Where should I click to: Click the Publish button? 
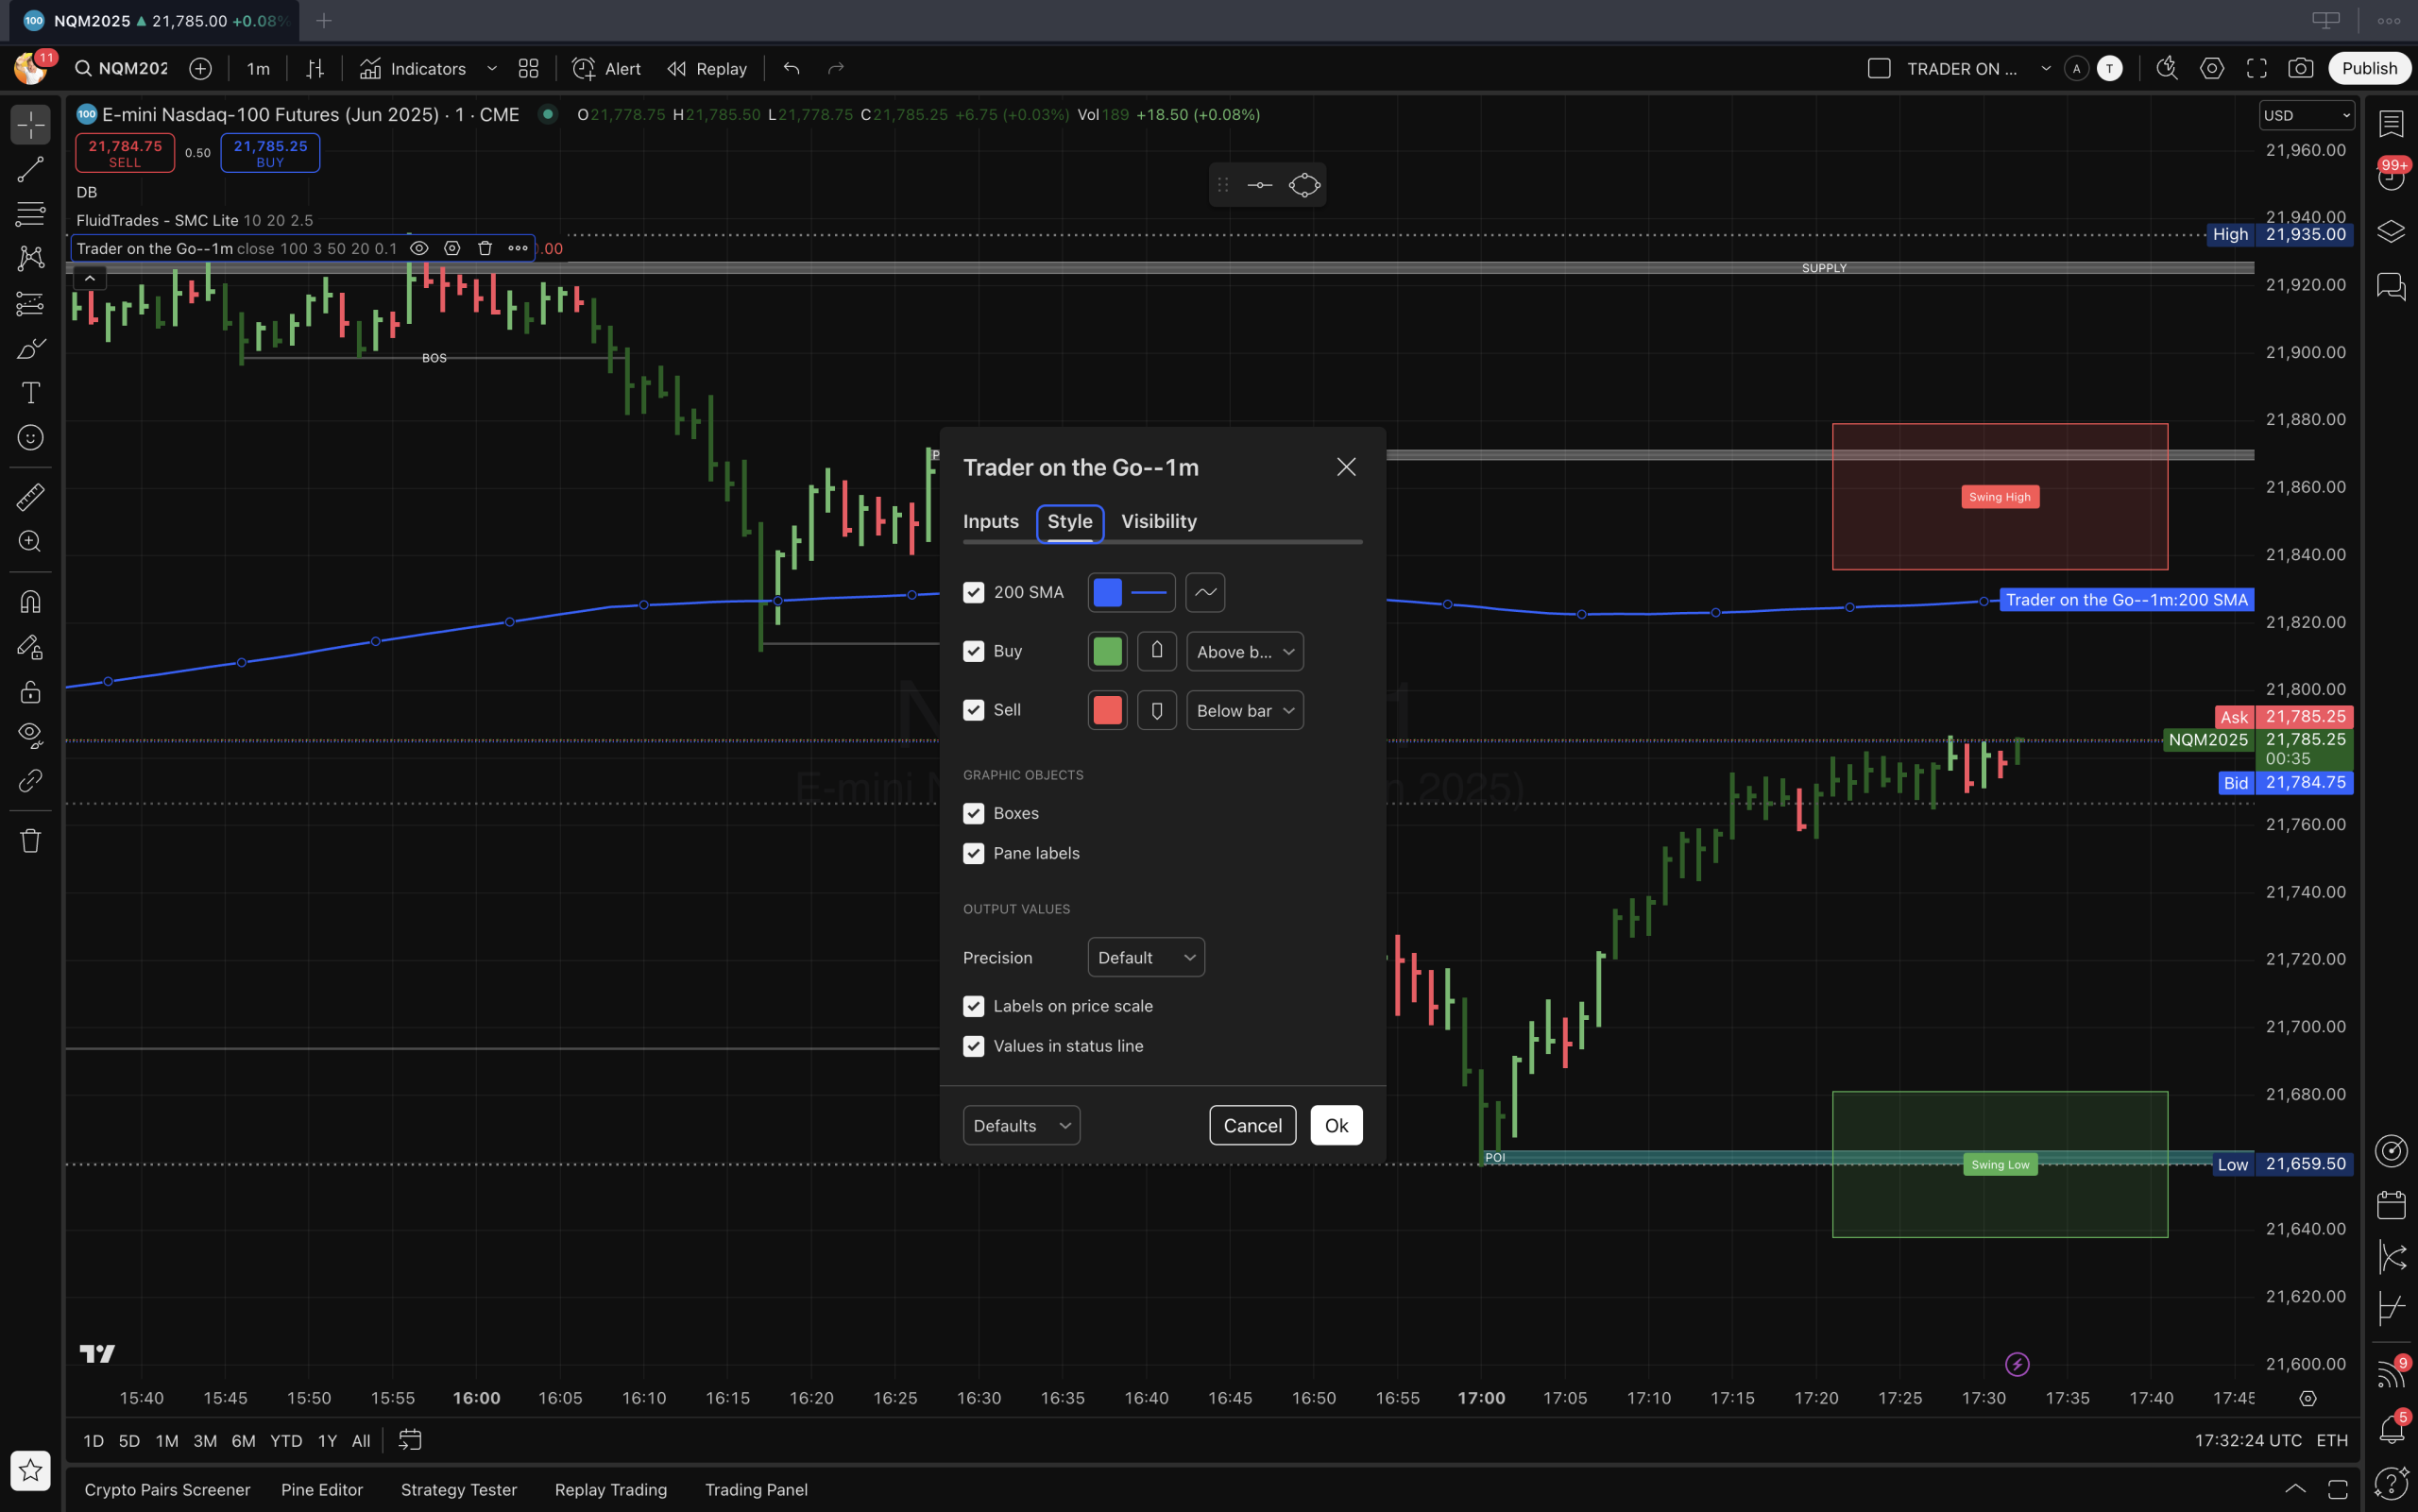(x=2369, y=68)
